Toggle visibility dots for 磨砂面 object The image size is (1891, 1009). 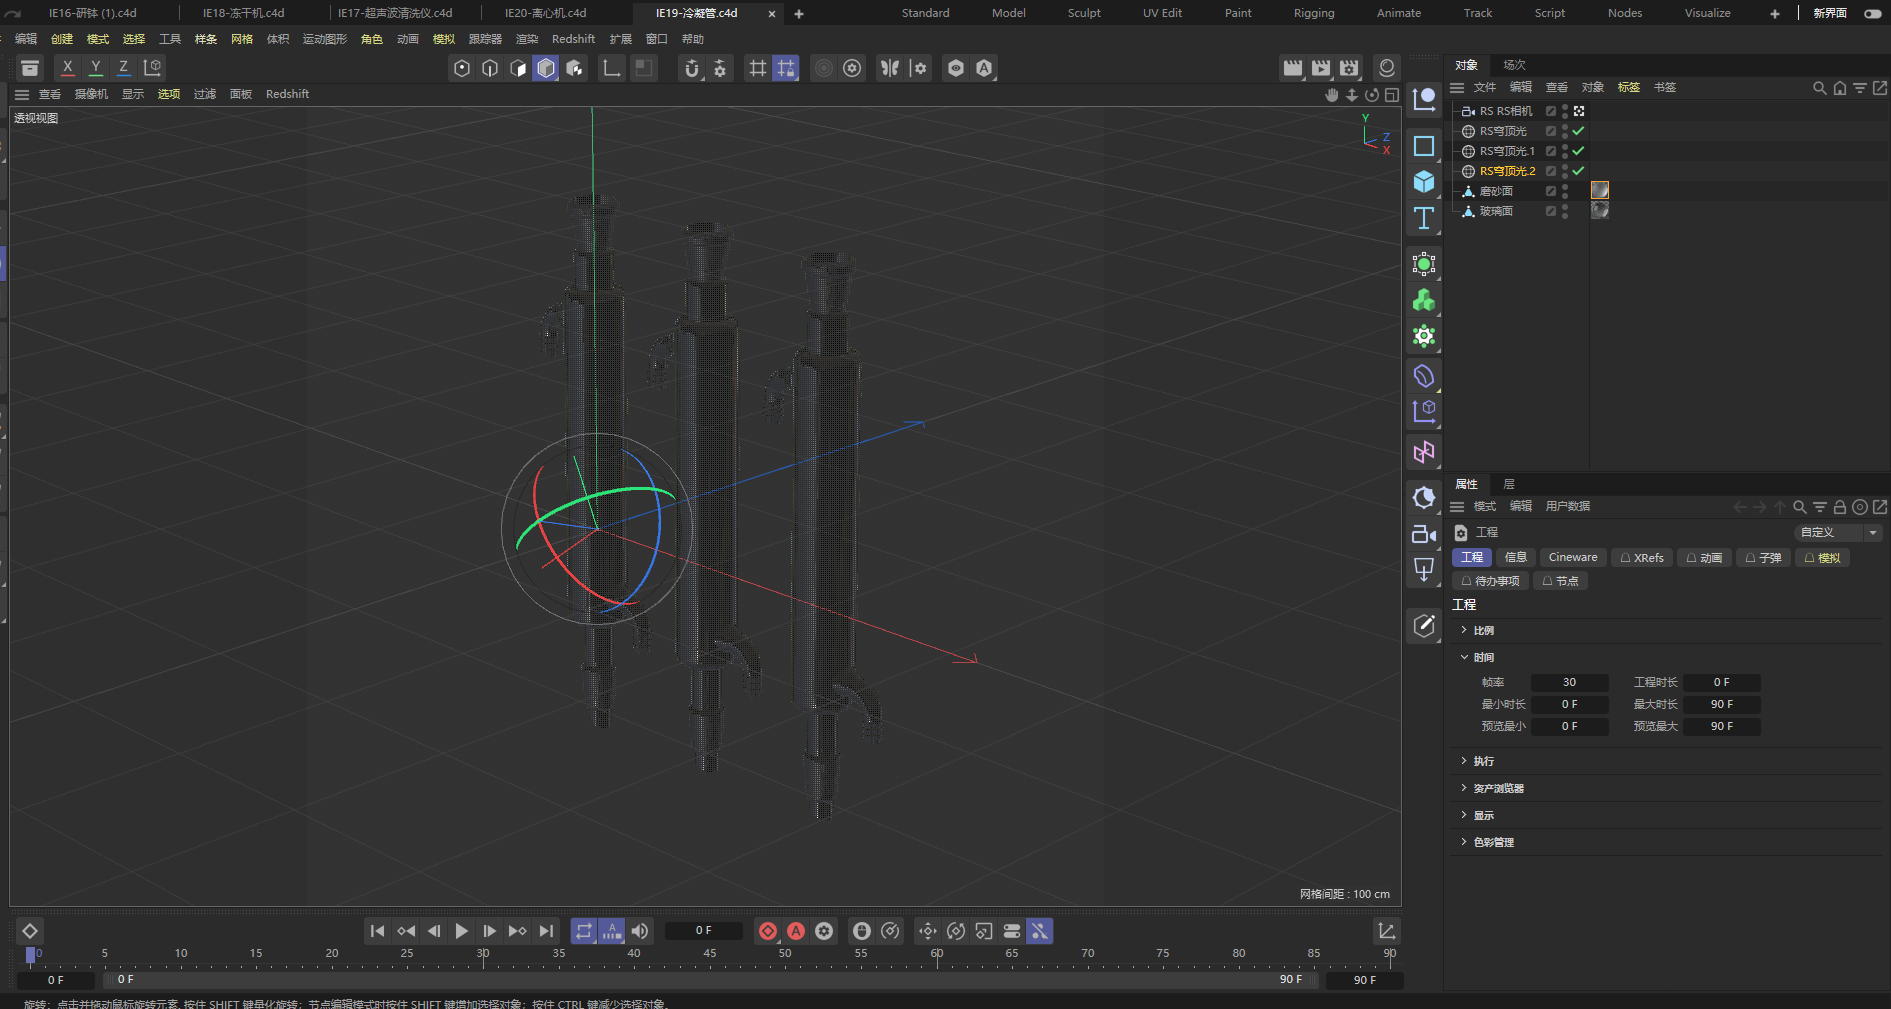(x=1565, y=191)
